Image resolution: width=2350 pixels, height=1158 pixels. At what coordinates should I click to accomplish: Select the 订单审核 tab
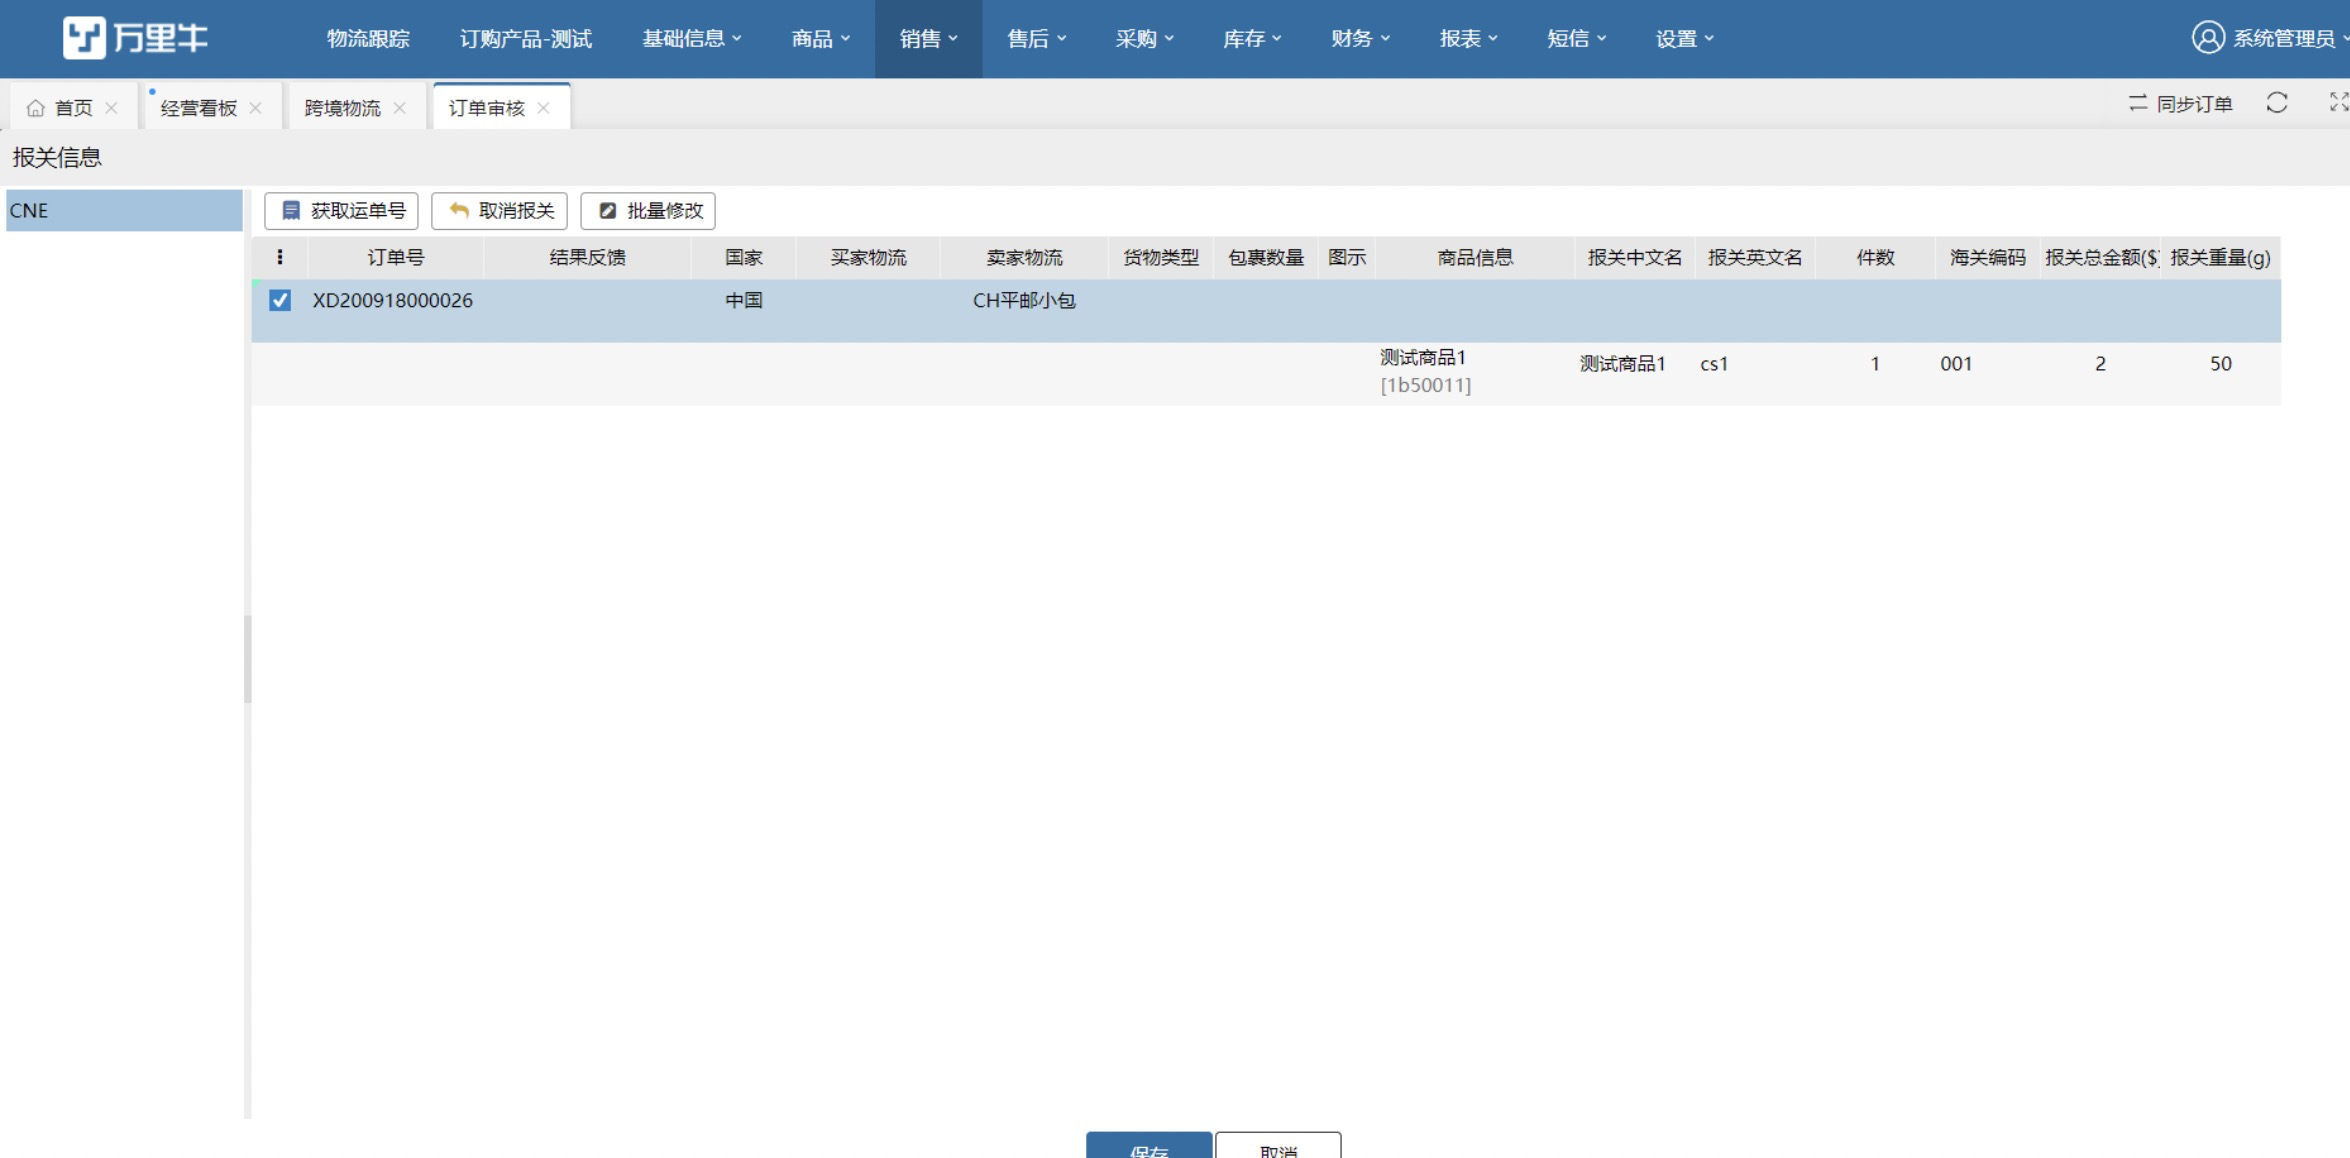click(487, 108)
